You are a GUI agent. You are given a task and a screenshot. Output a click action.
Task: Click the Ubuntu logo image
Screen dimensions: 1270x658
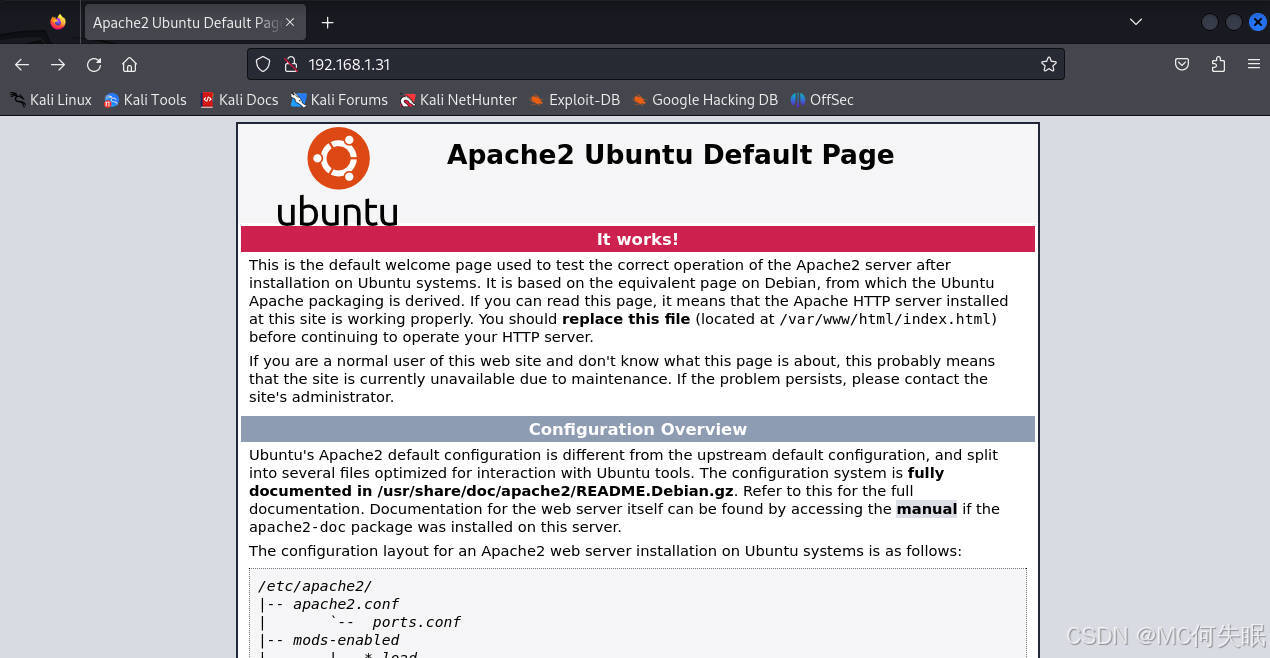click(x=337, y=176)
